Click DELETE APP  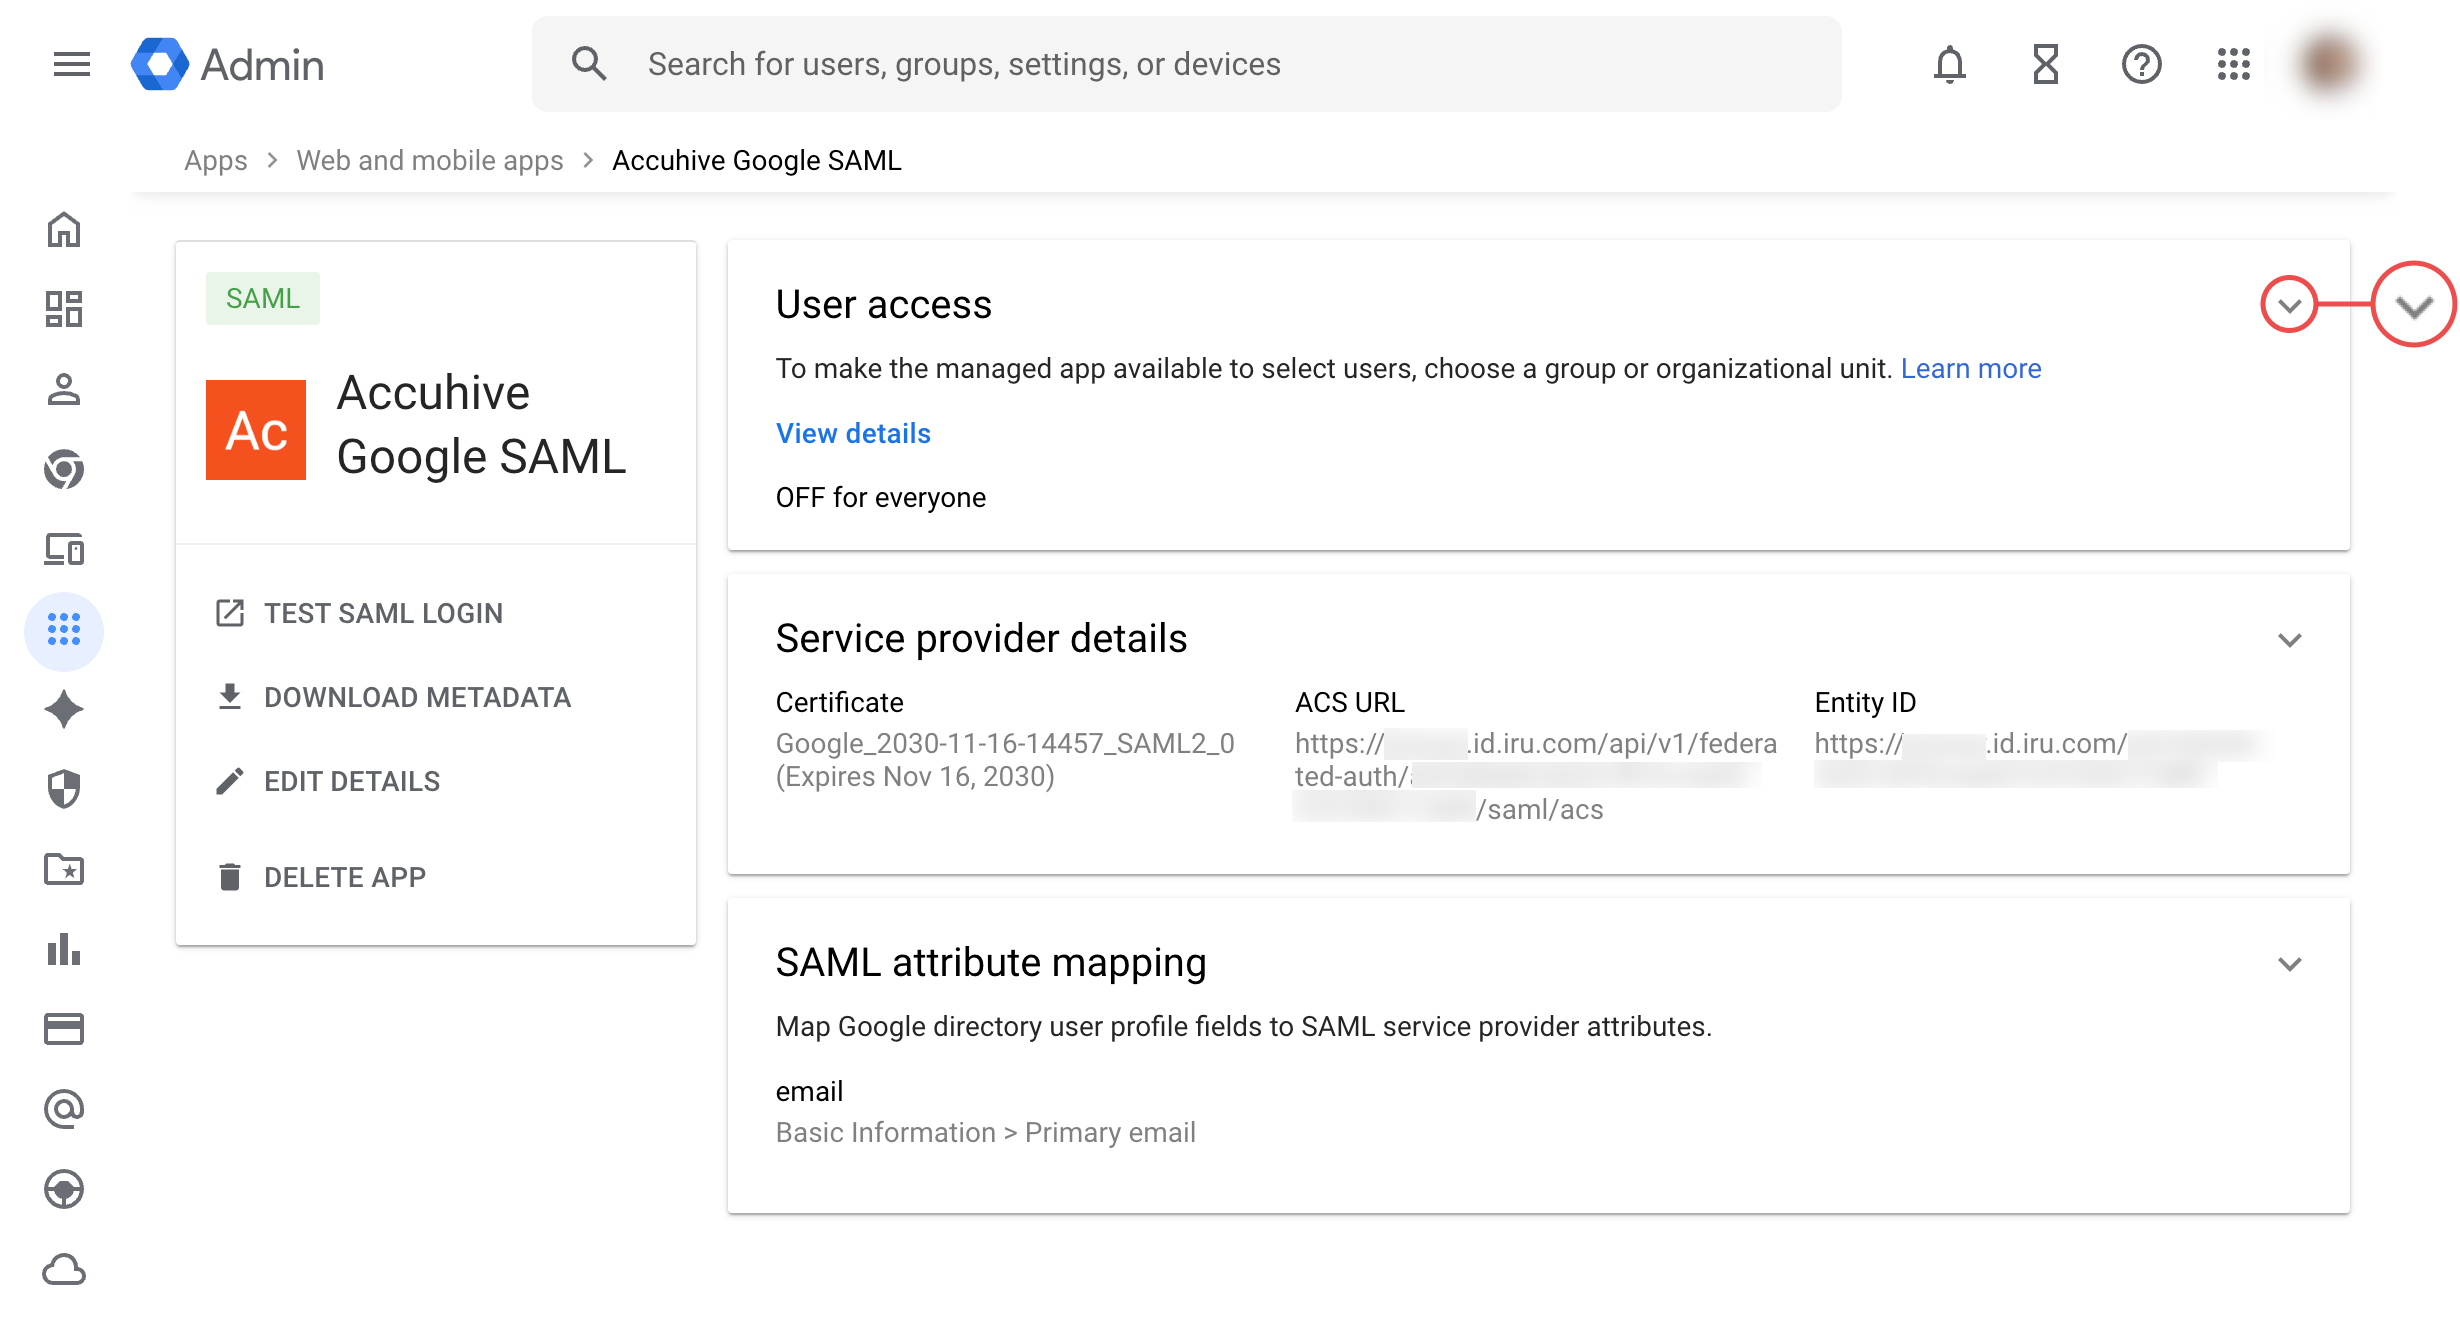[x=321, y=877]
